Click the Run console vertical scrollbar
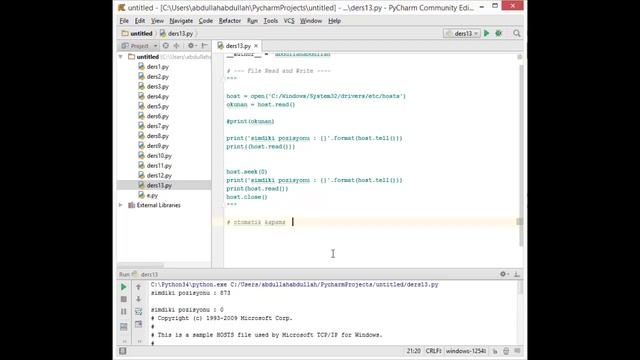 520,287
